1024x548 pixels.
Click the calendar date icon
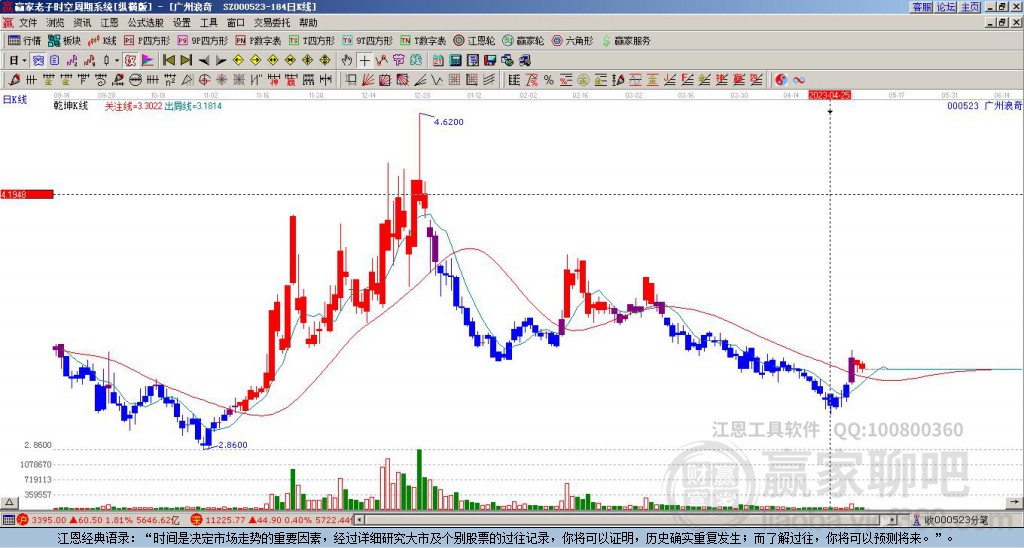point(438,60)
